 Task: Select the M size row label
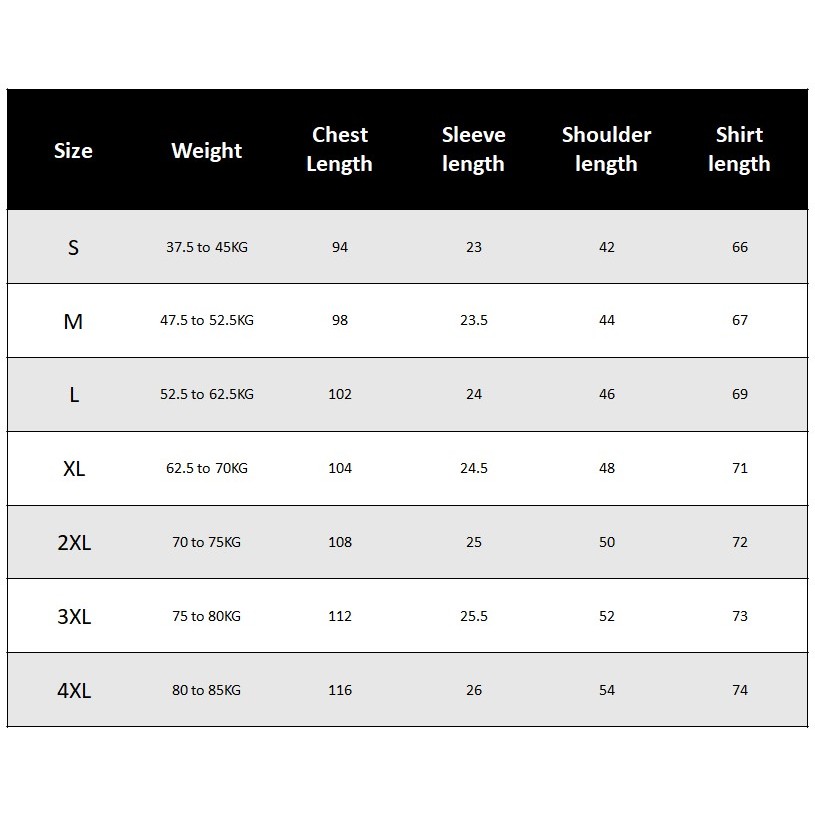pyautogui.click(x=73, y=321)
